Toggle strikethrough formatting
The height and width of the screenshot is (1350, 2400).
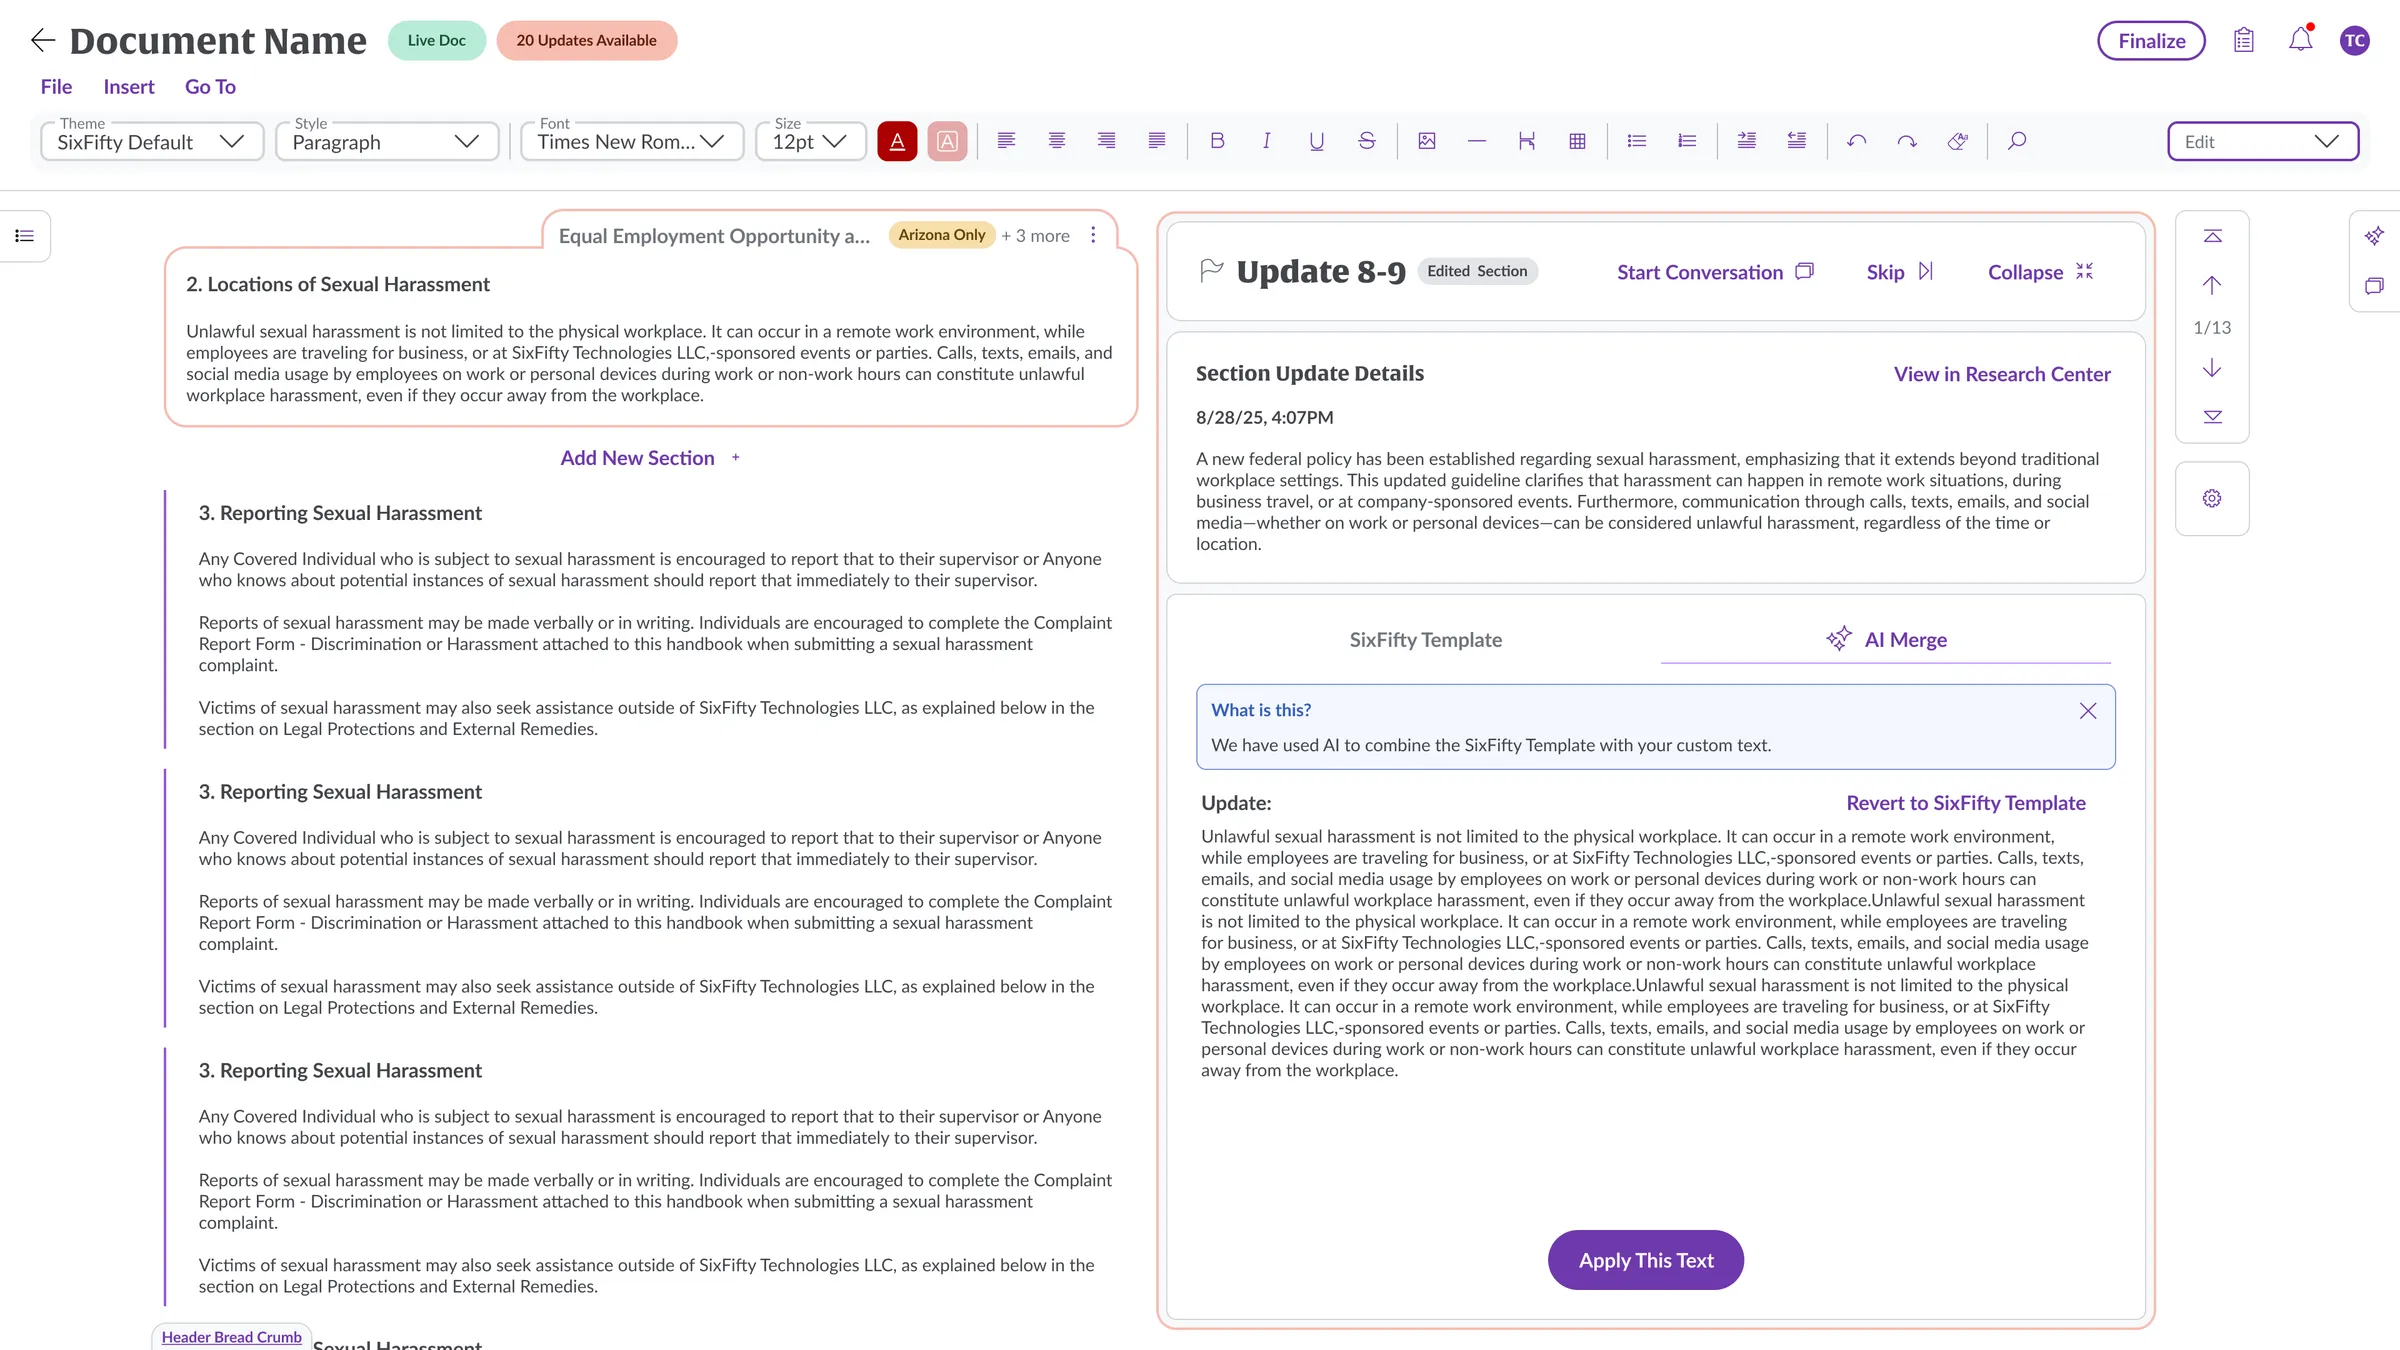click(x=1367, y=141)
